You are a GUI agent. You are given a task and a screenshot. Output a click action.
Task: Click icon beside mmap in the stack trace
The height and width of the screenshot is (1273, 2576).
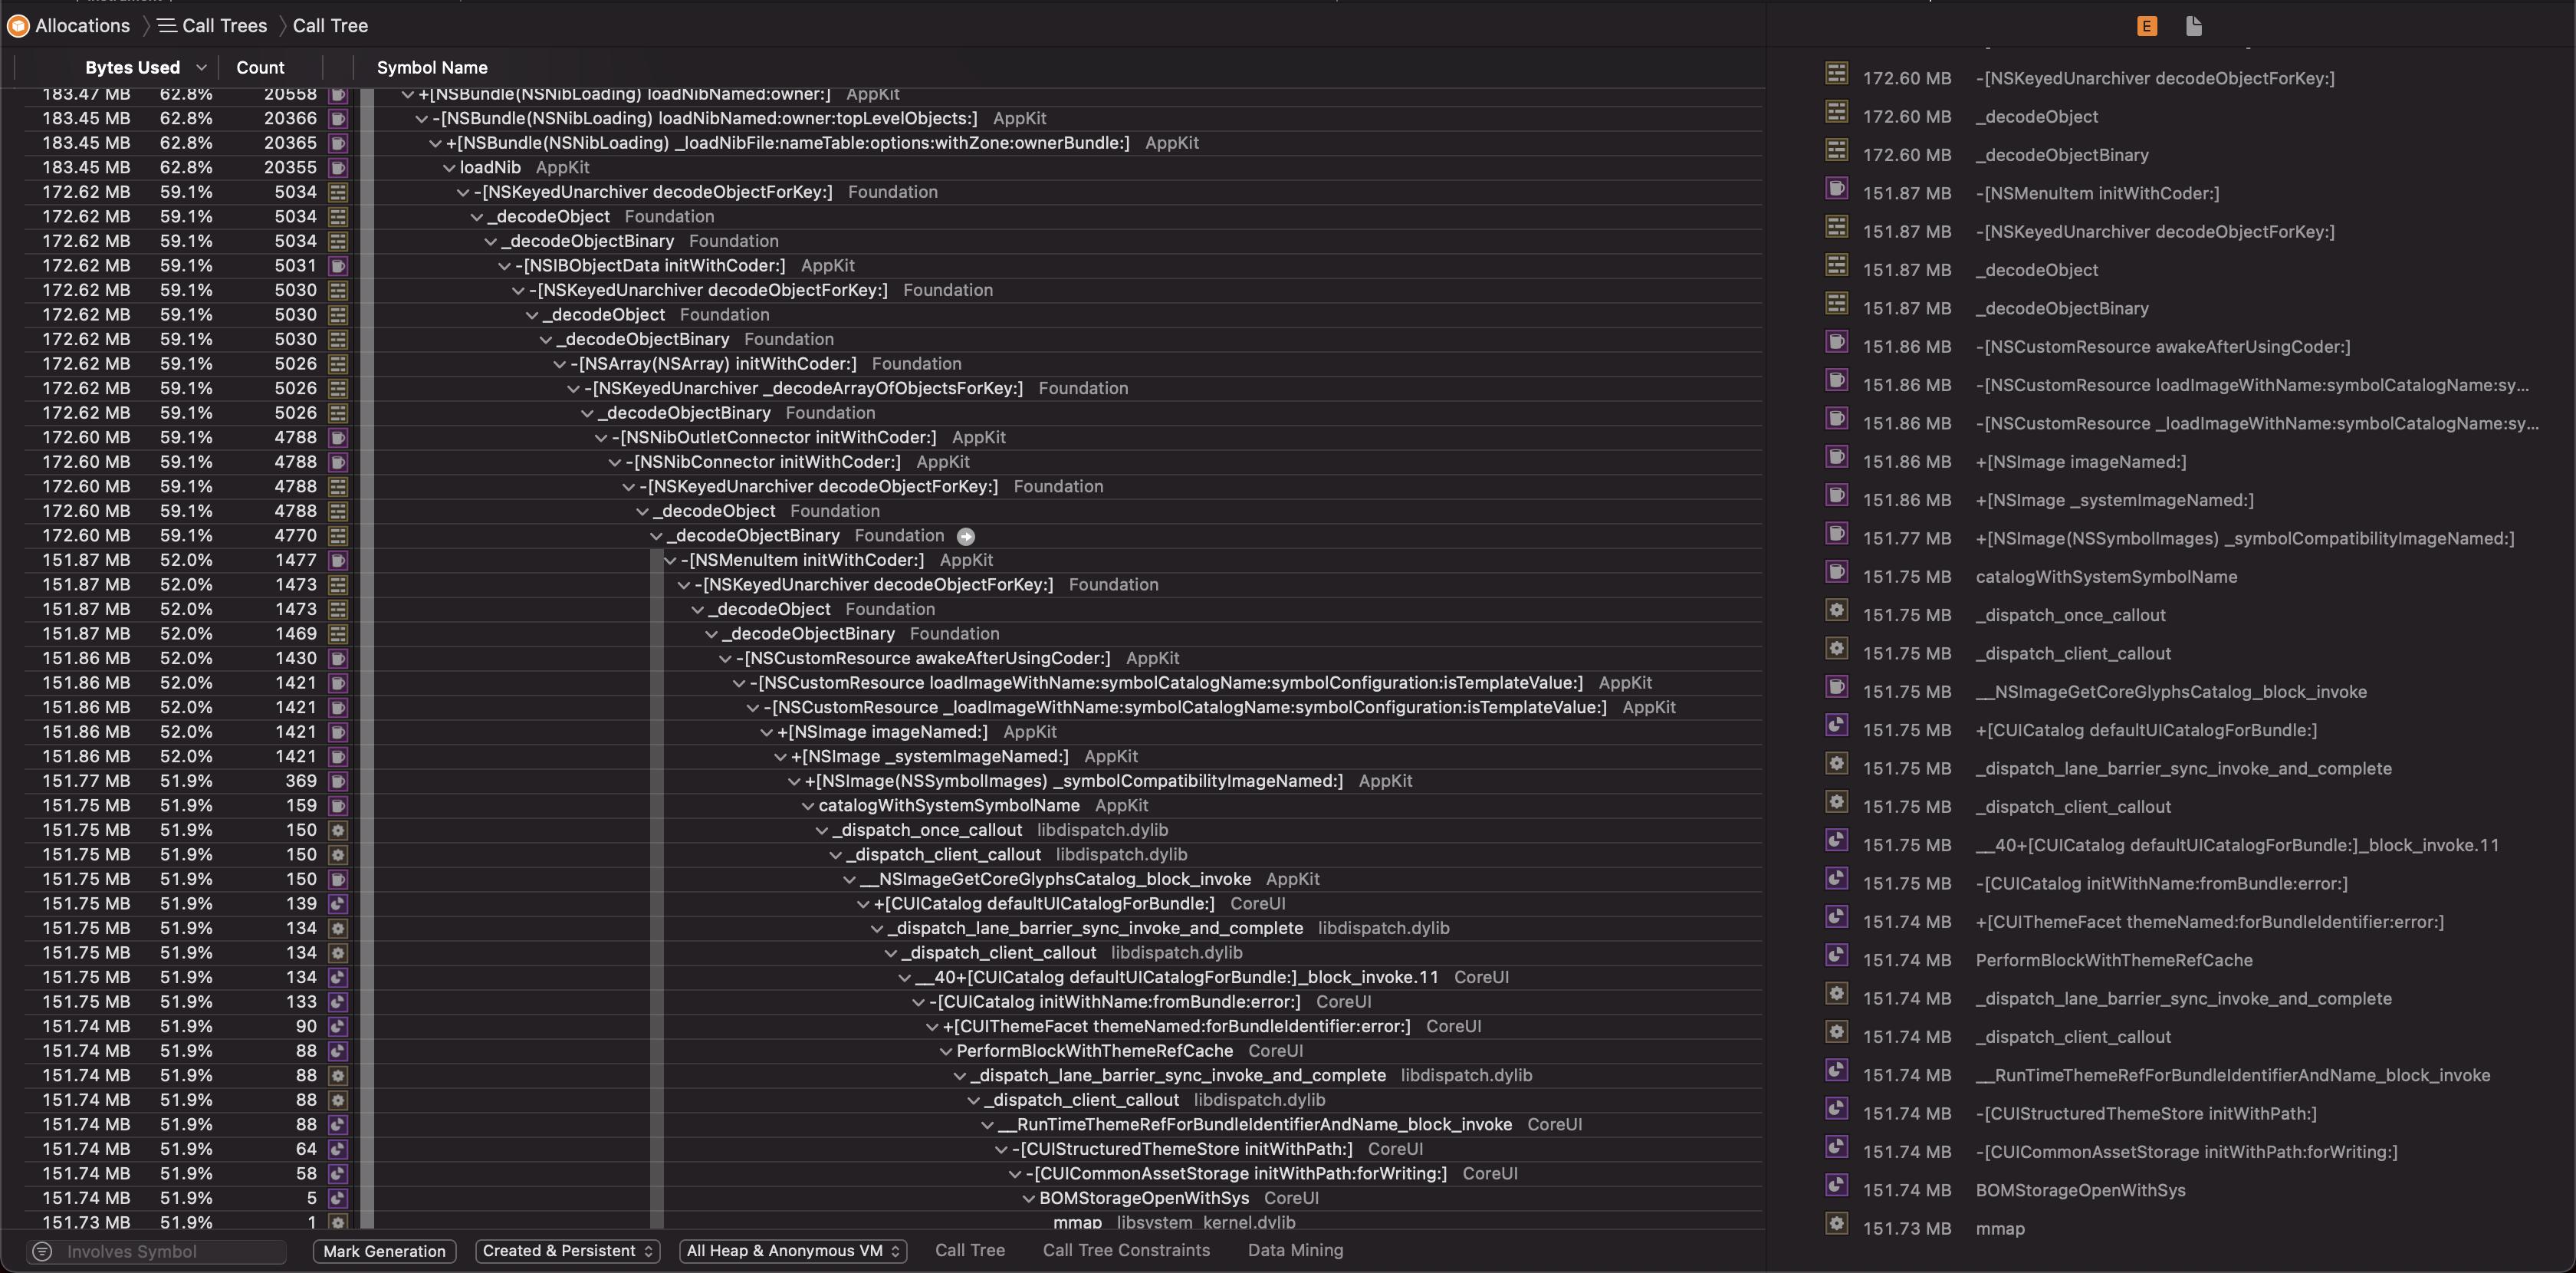coord(1836,1223)
